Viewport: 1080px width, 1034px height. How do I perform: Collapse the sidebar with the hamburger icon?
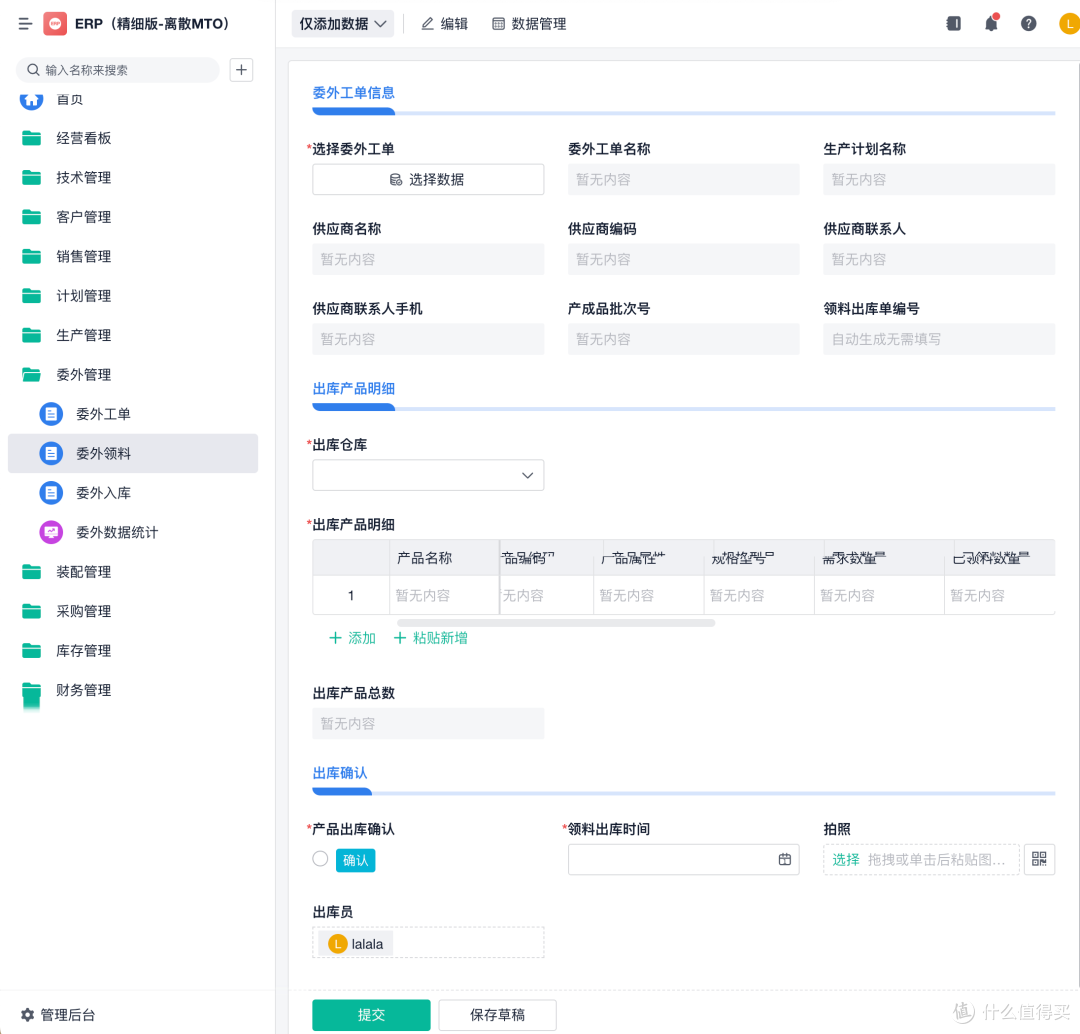click(25, 24)
